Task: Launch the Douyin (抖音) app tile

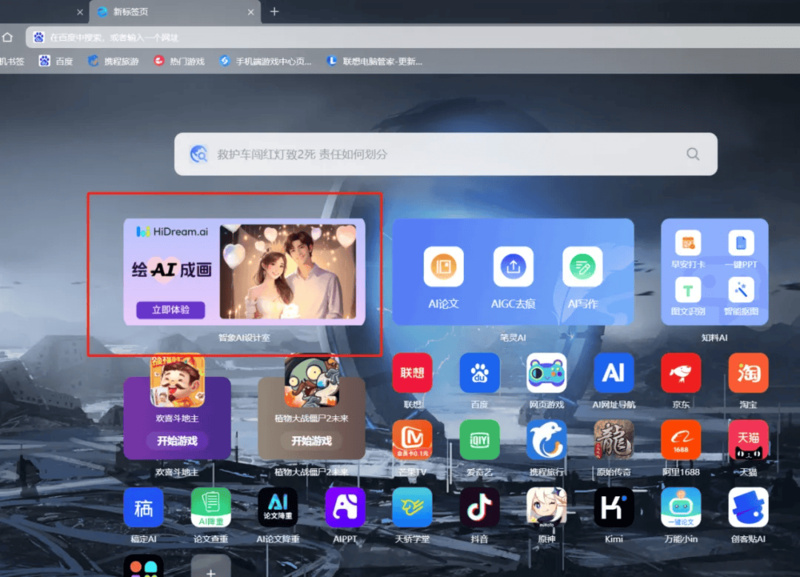Action: pos(479,508)
